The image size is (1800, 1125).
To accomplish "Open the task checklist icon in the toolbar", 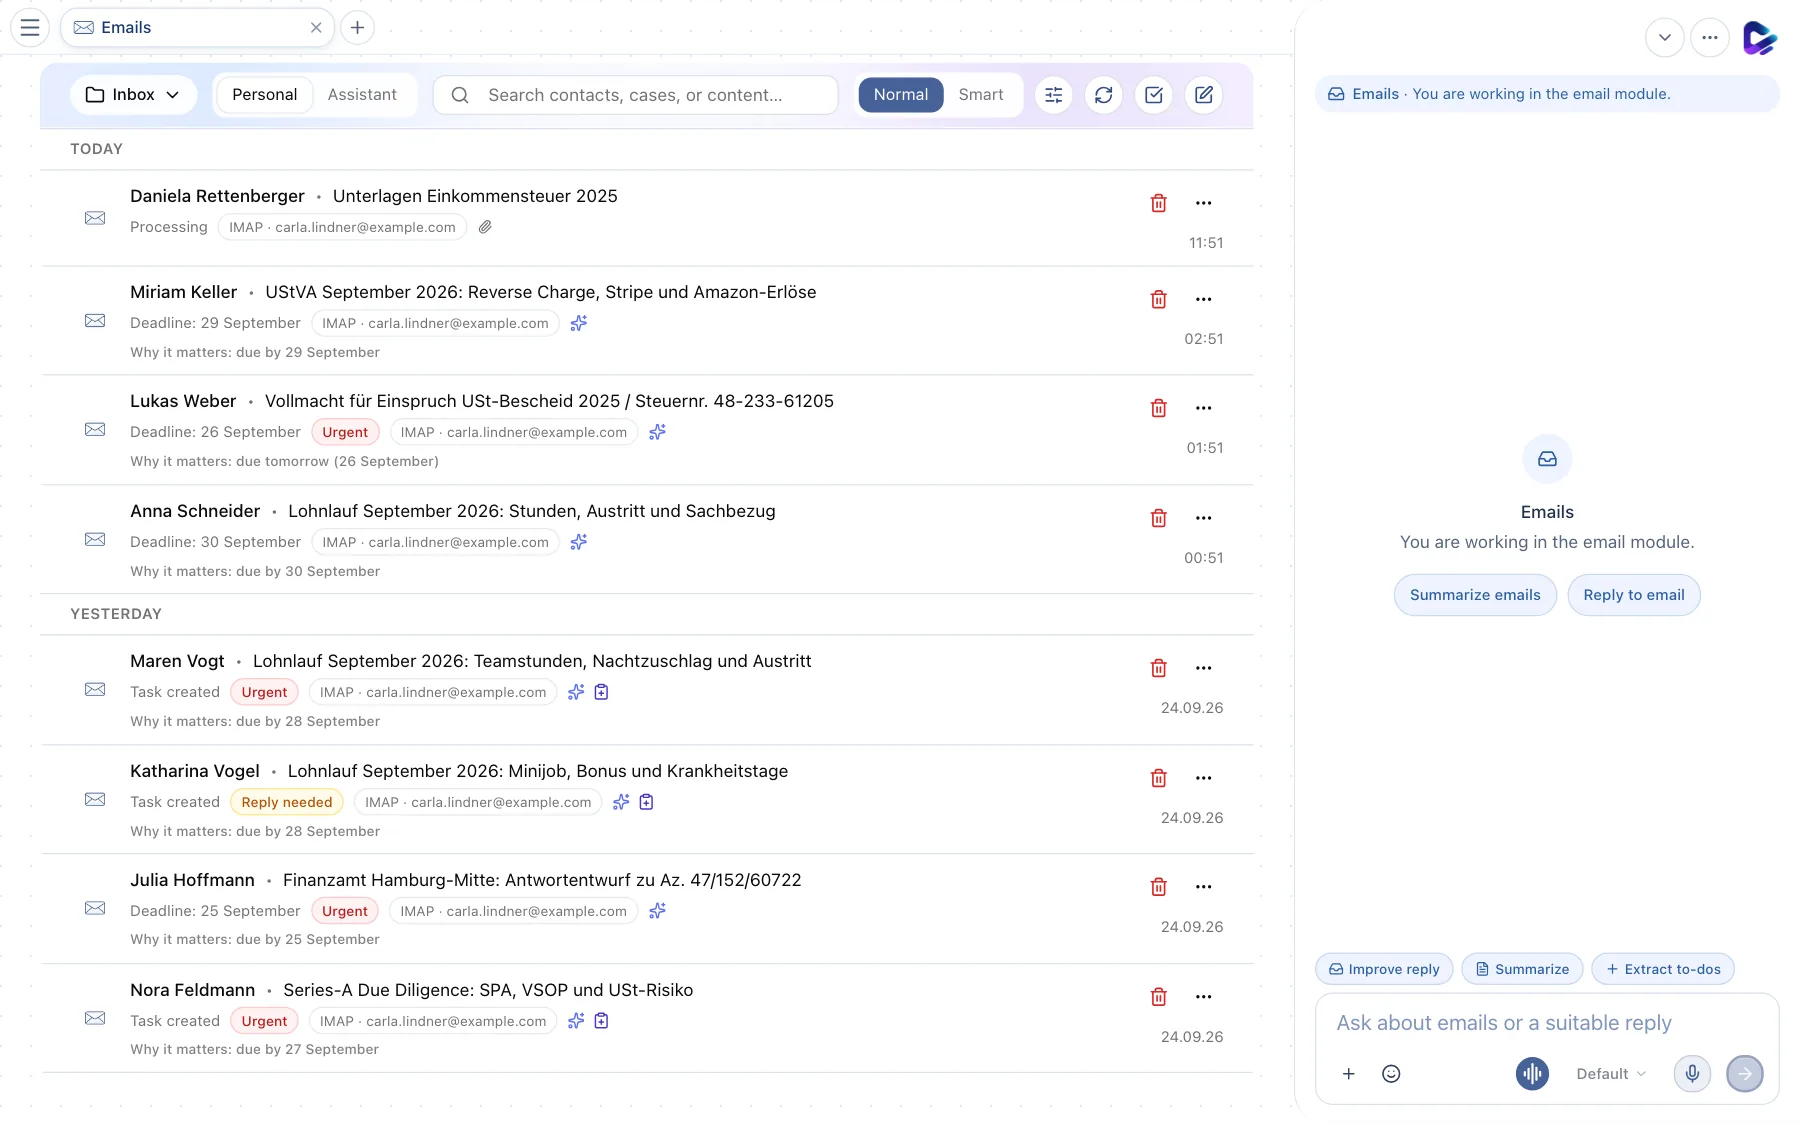I will (1153, 95).
